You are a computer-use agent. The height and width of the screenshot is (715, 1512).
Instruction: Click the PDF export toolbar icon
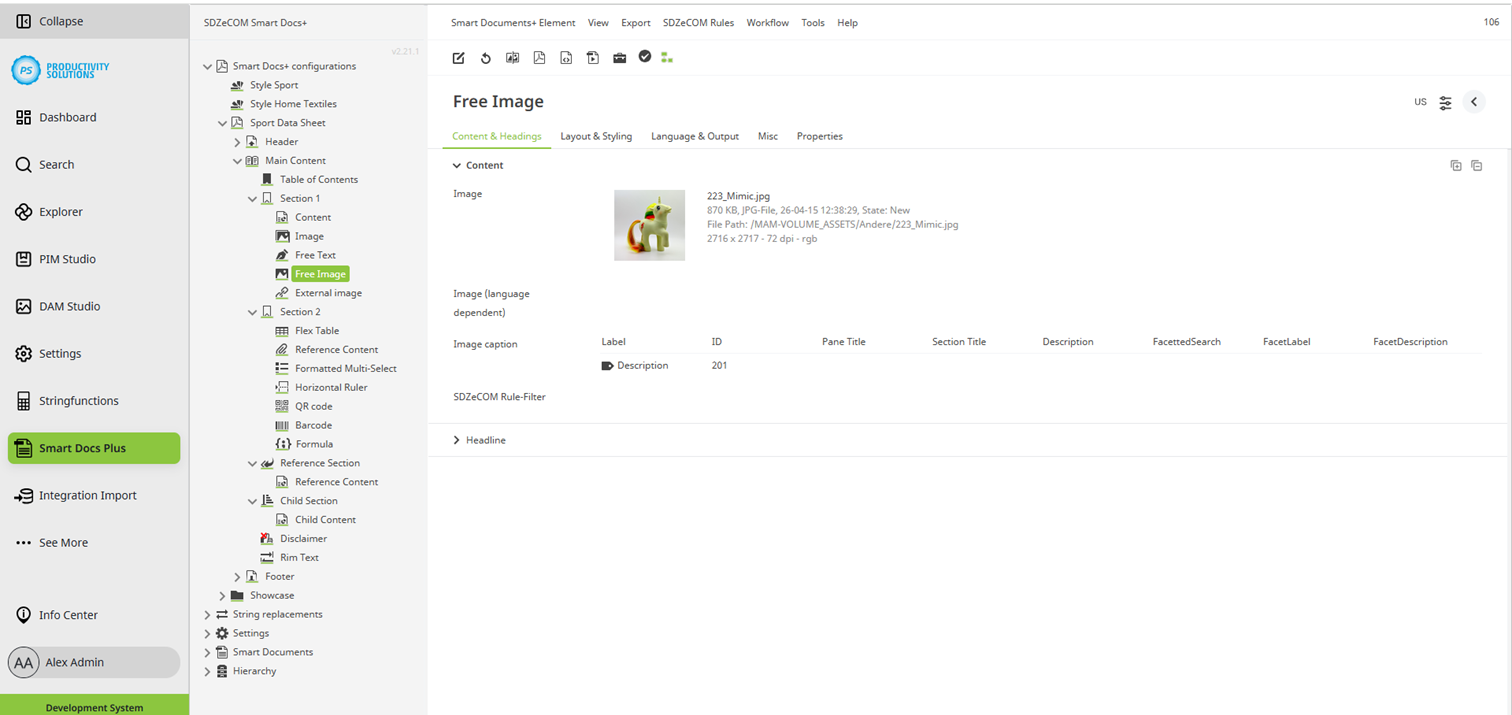(539, 58)
